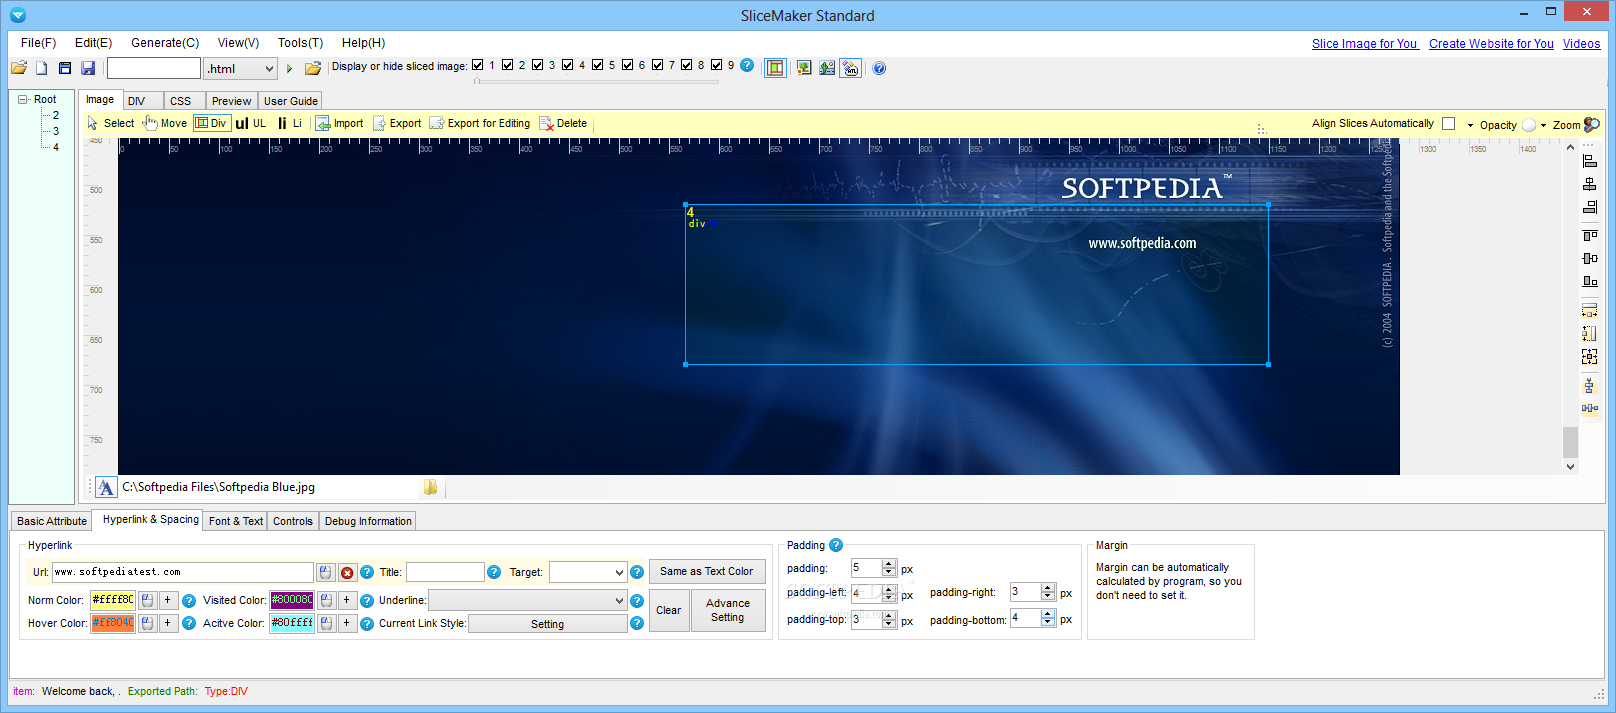The image size is (1616, 713).
Task: Save the project with the blue floppy icon
Action: (x=88, y=68)
